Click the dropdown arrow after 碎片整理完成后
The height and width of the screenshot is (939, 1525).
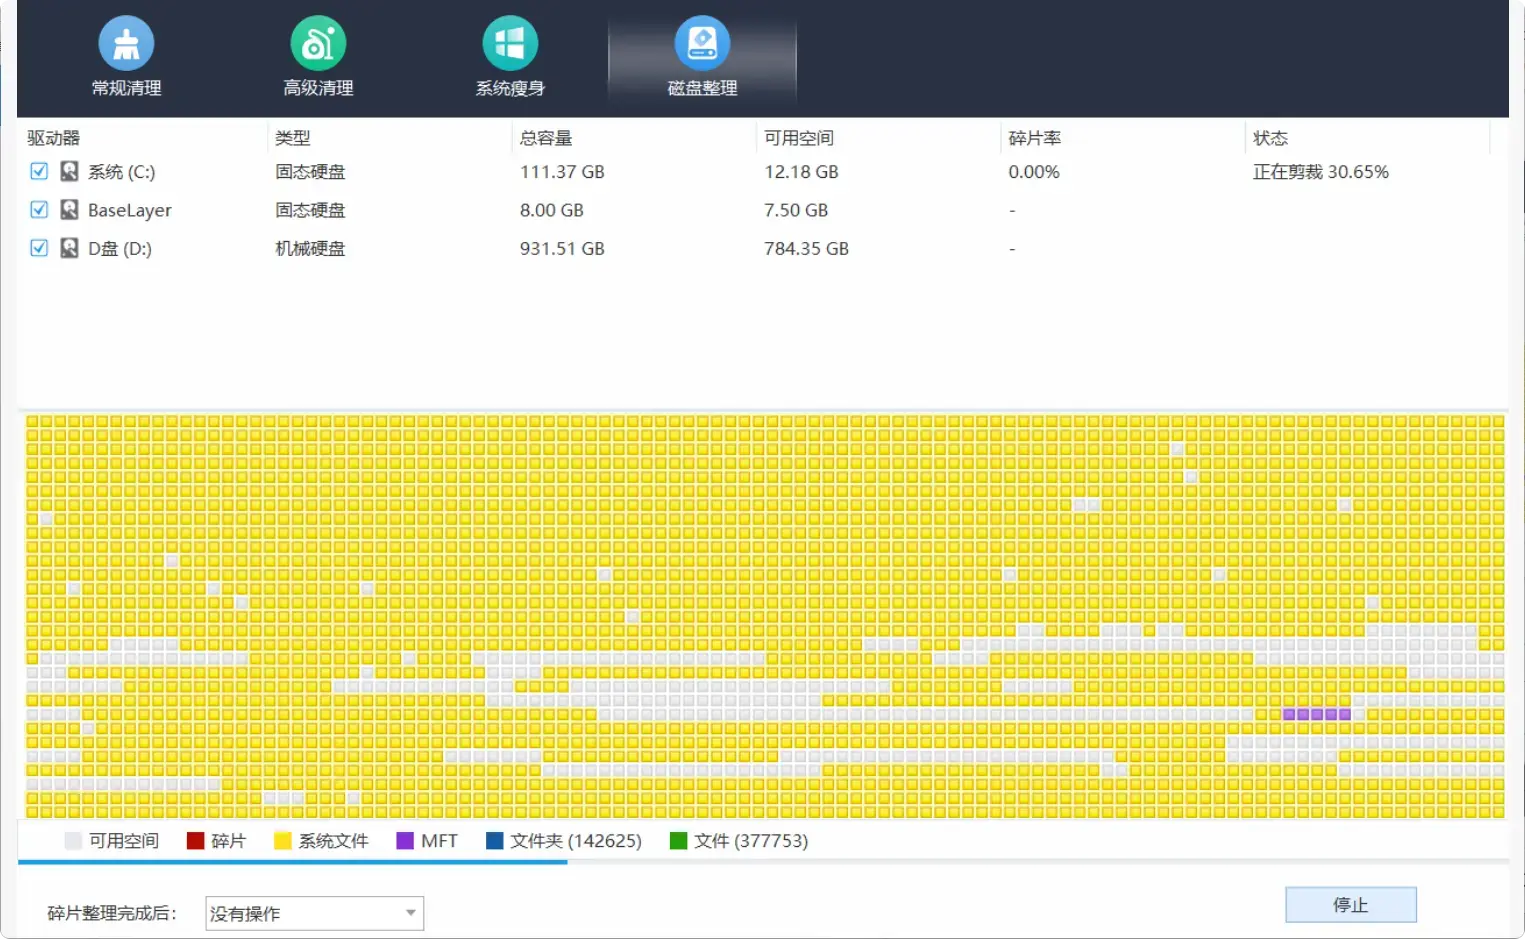[410, 913]
